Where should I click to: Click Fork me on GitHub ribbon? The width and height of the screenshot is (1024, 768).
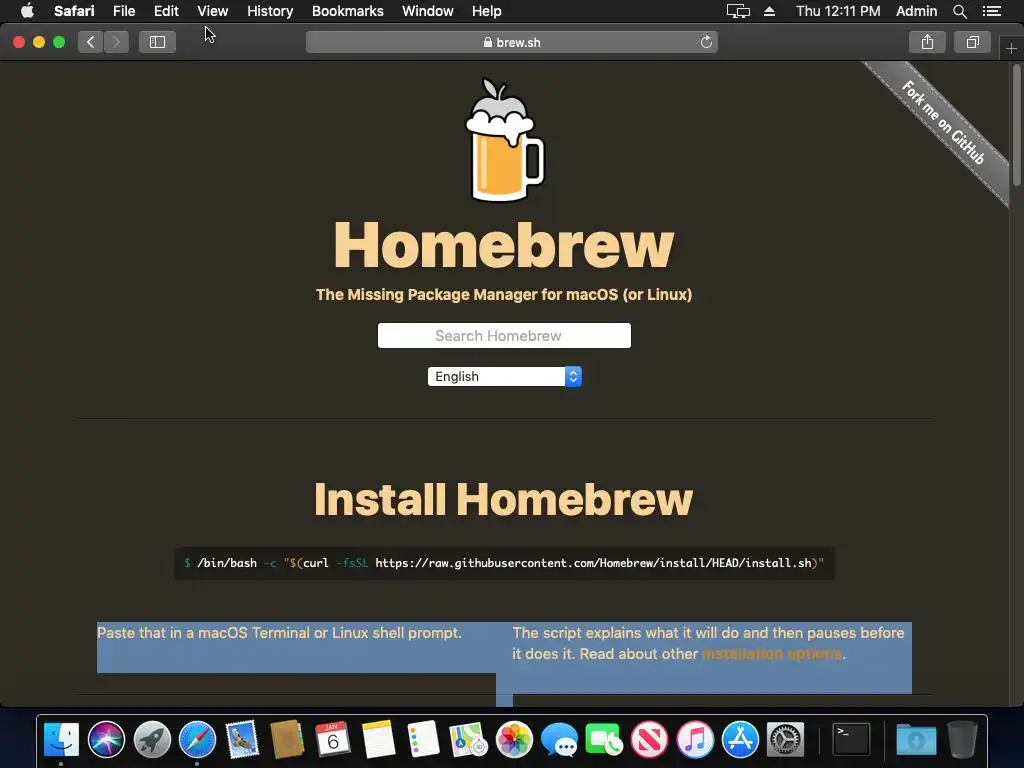pos(943,122)
